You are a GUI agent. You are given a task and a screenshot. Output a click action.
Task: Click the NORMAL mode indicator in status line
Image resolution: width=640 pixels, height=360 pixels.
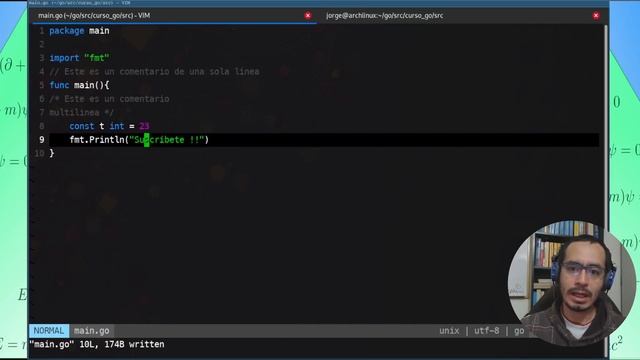(x=49, y=331)
